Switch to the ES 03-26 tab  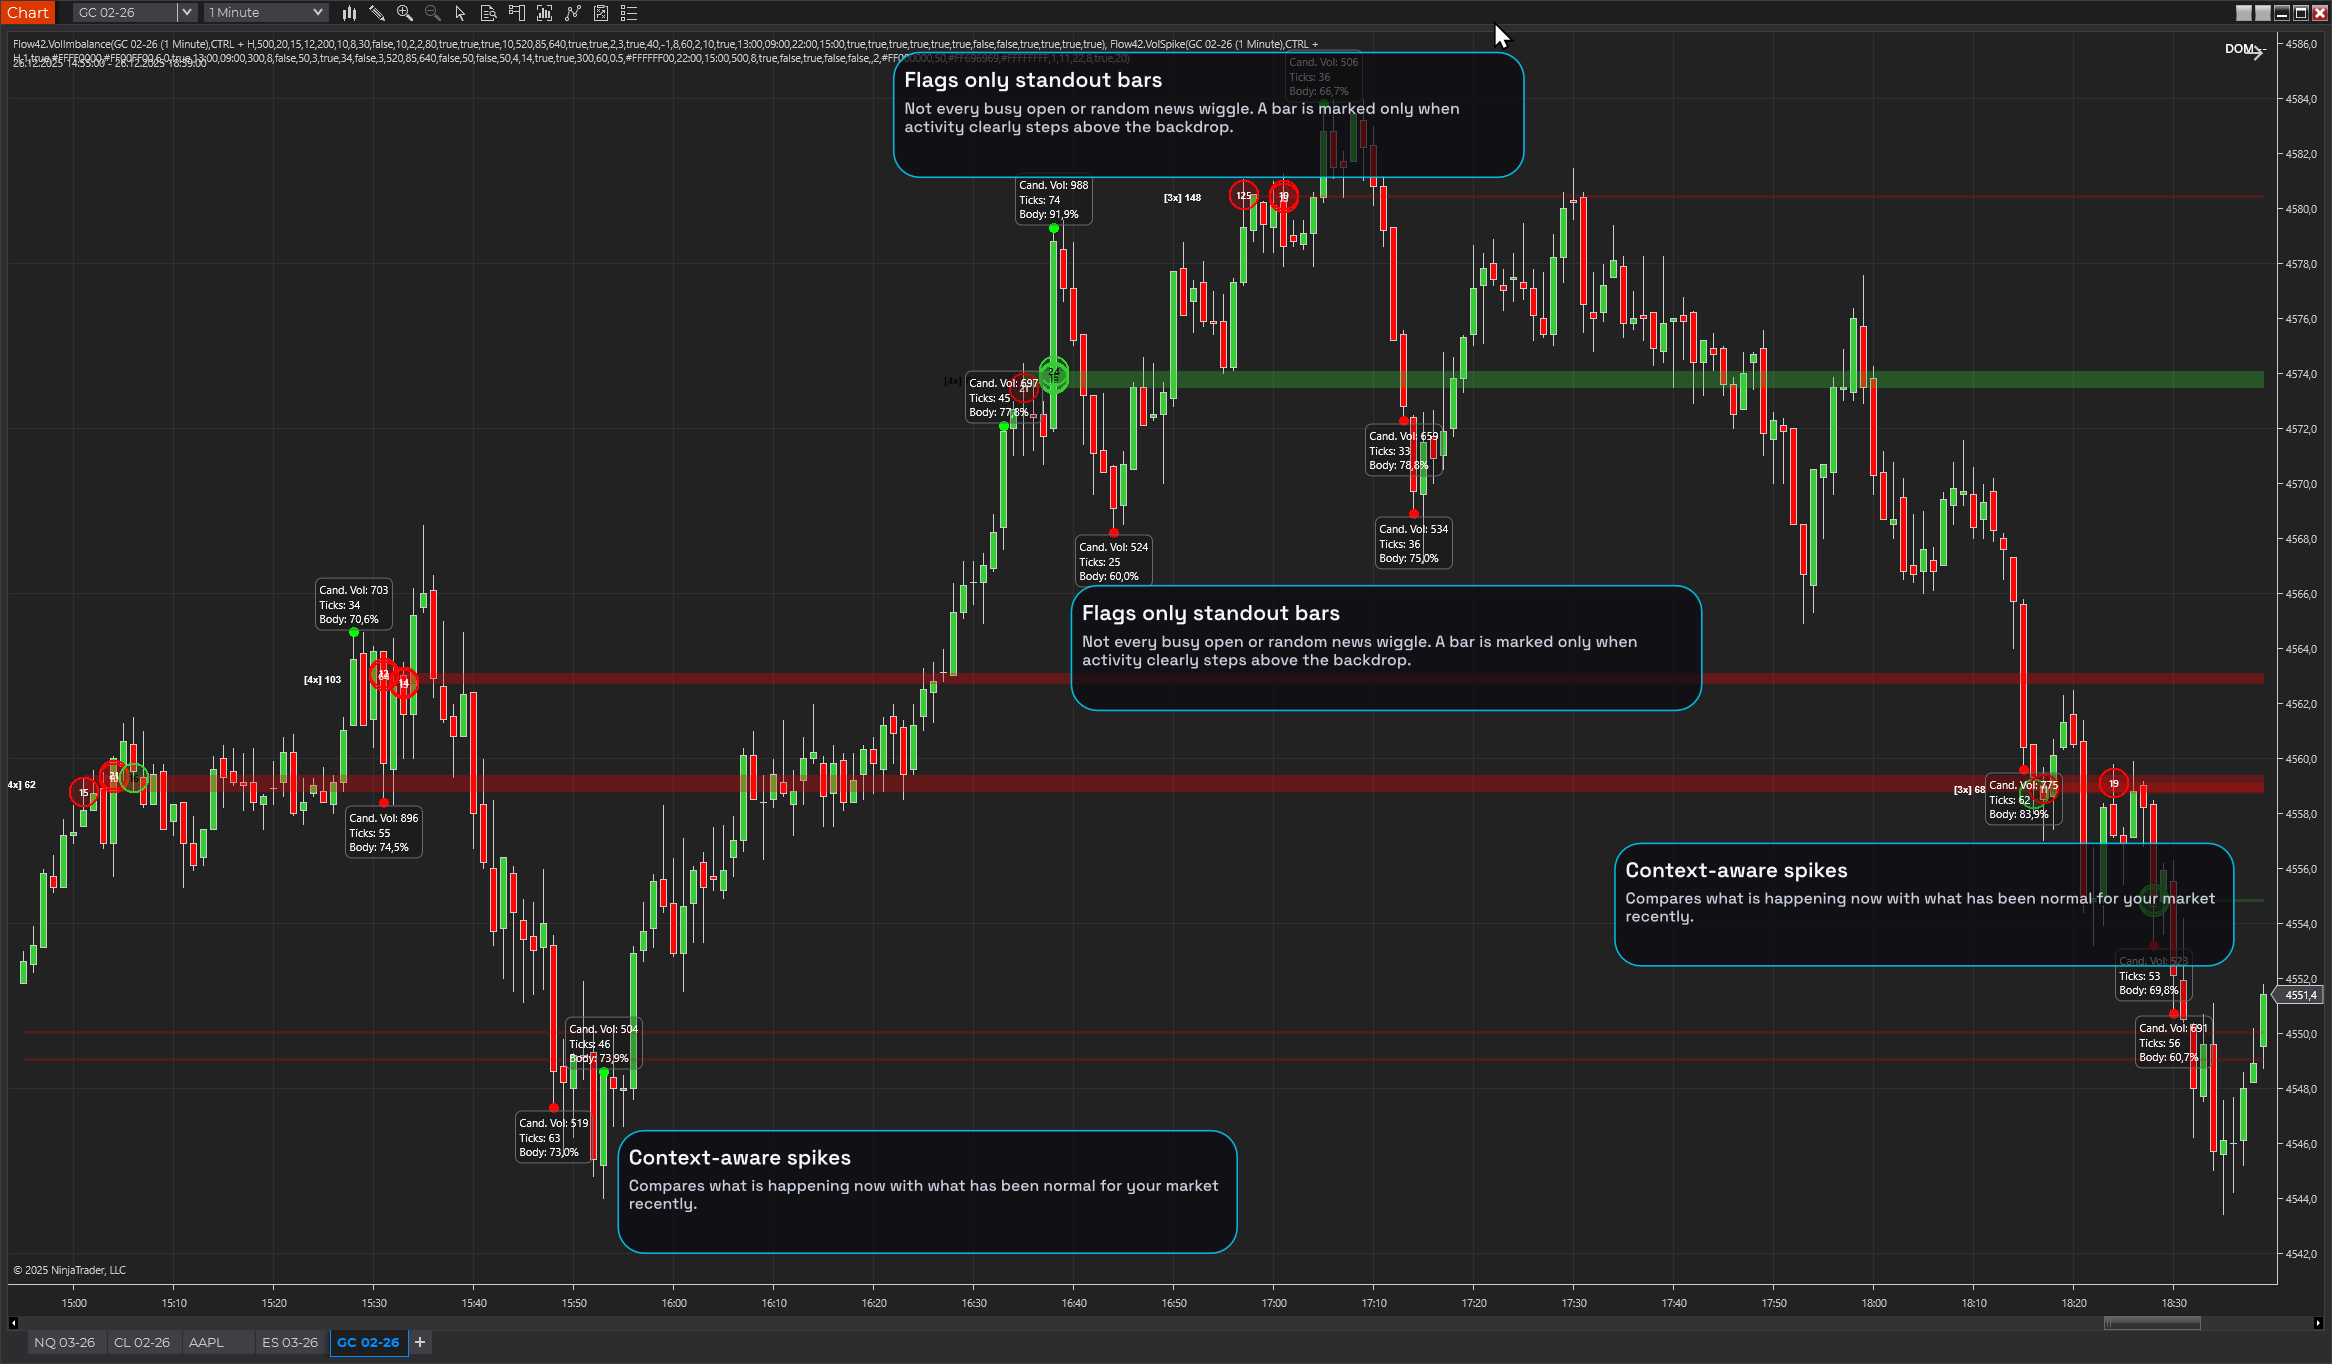pos(290,1342)
